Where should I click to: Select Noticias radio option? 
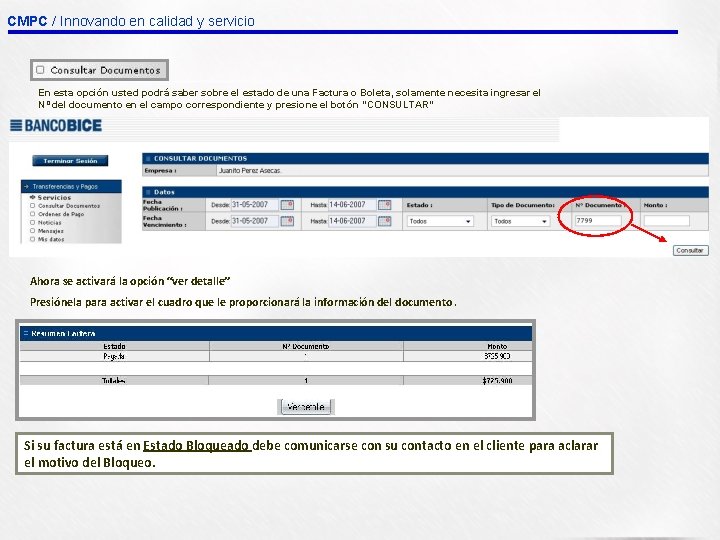[x=33, y=222]
